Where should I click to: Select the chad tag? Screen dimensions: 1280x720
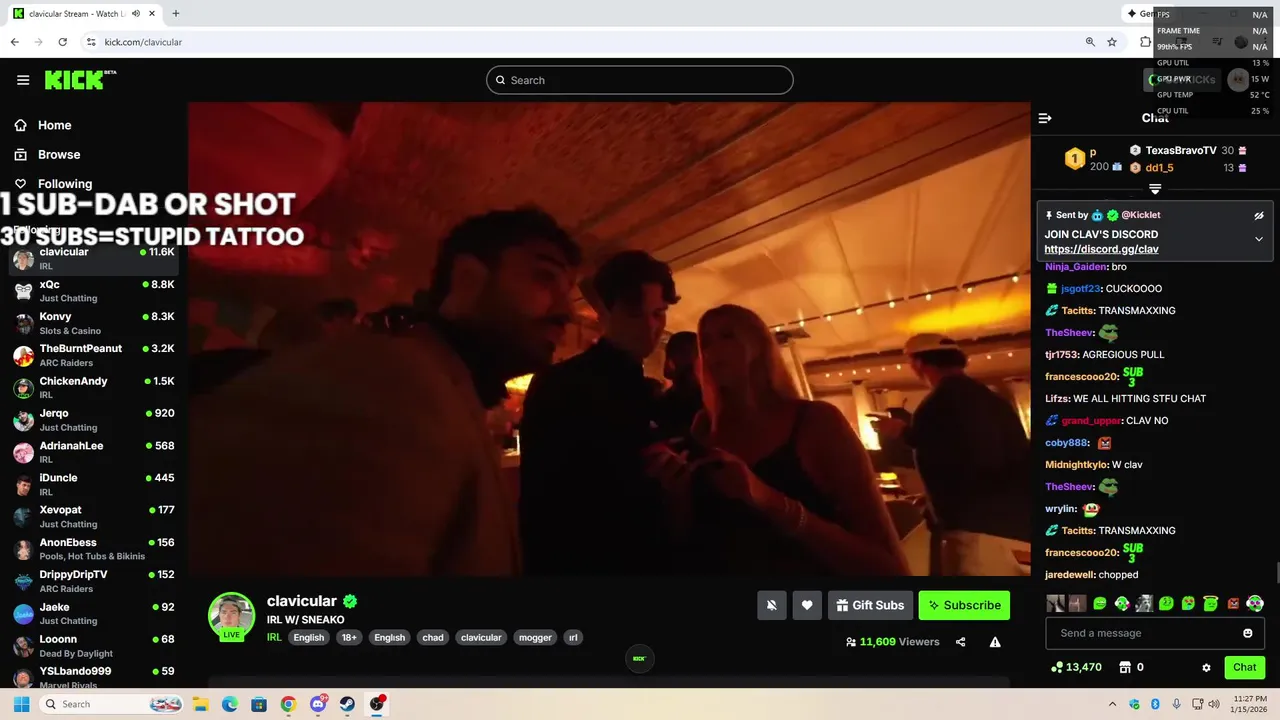pyautogui.click(x=433, y=637)
